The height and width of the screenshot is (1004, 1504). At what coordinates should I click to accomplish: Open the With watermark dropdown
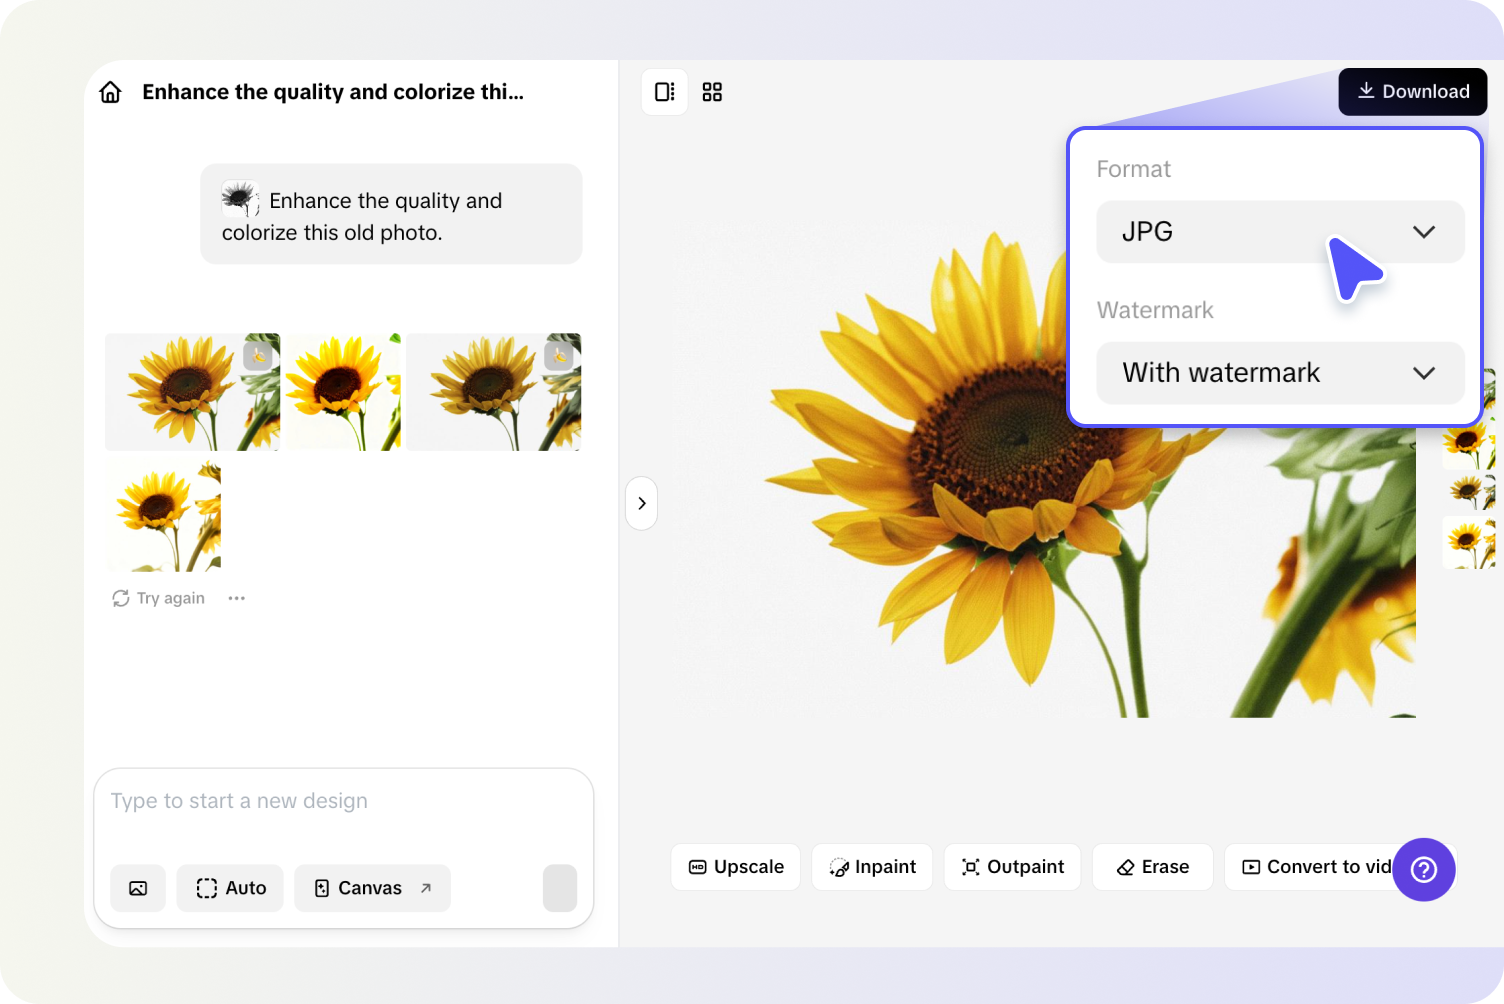[1279, 373]
